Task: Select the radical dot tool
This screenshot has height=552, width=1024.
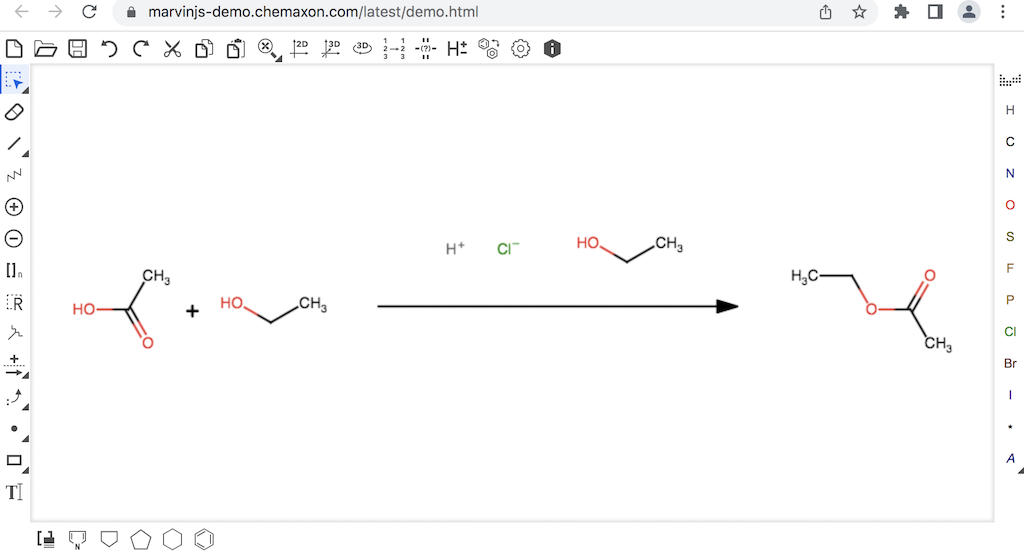Action: [x=14, y=429]
